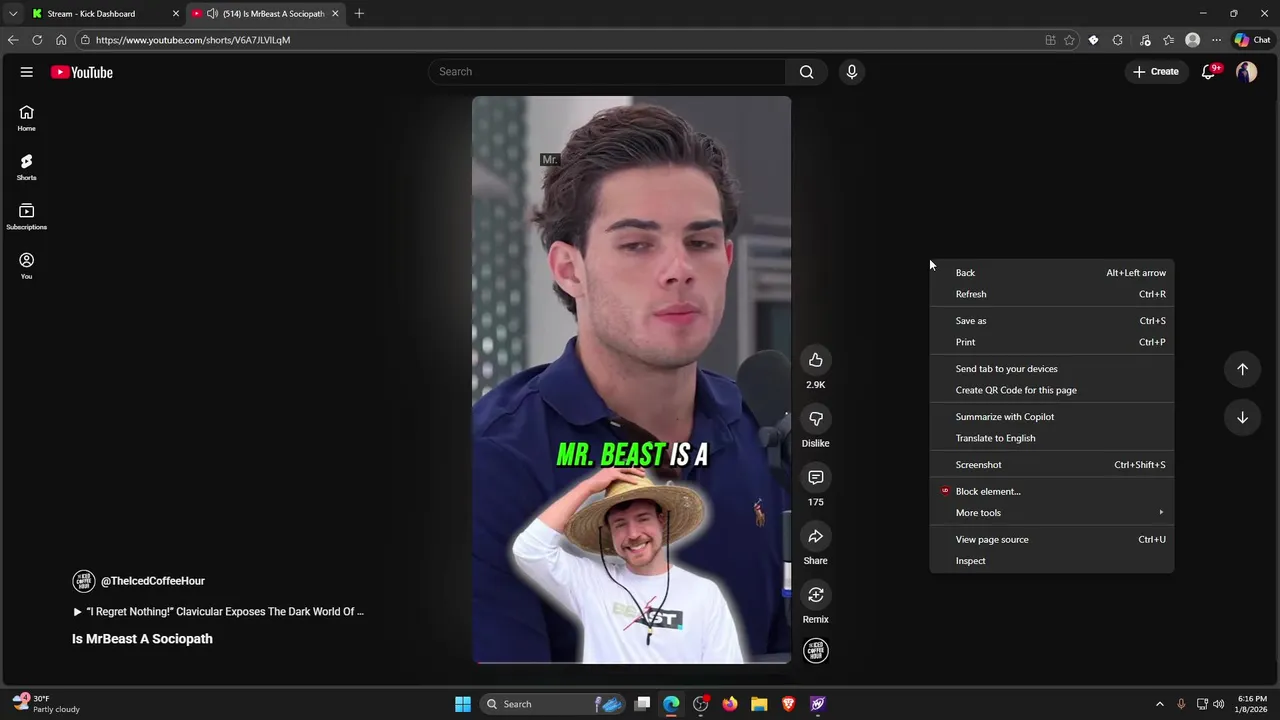The height and width of the screenshot is (720, 1280).
Task: Open the Iced Coffee Hour sound thumbnail
Action: [x=816, y=651]
